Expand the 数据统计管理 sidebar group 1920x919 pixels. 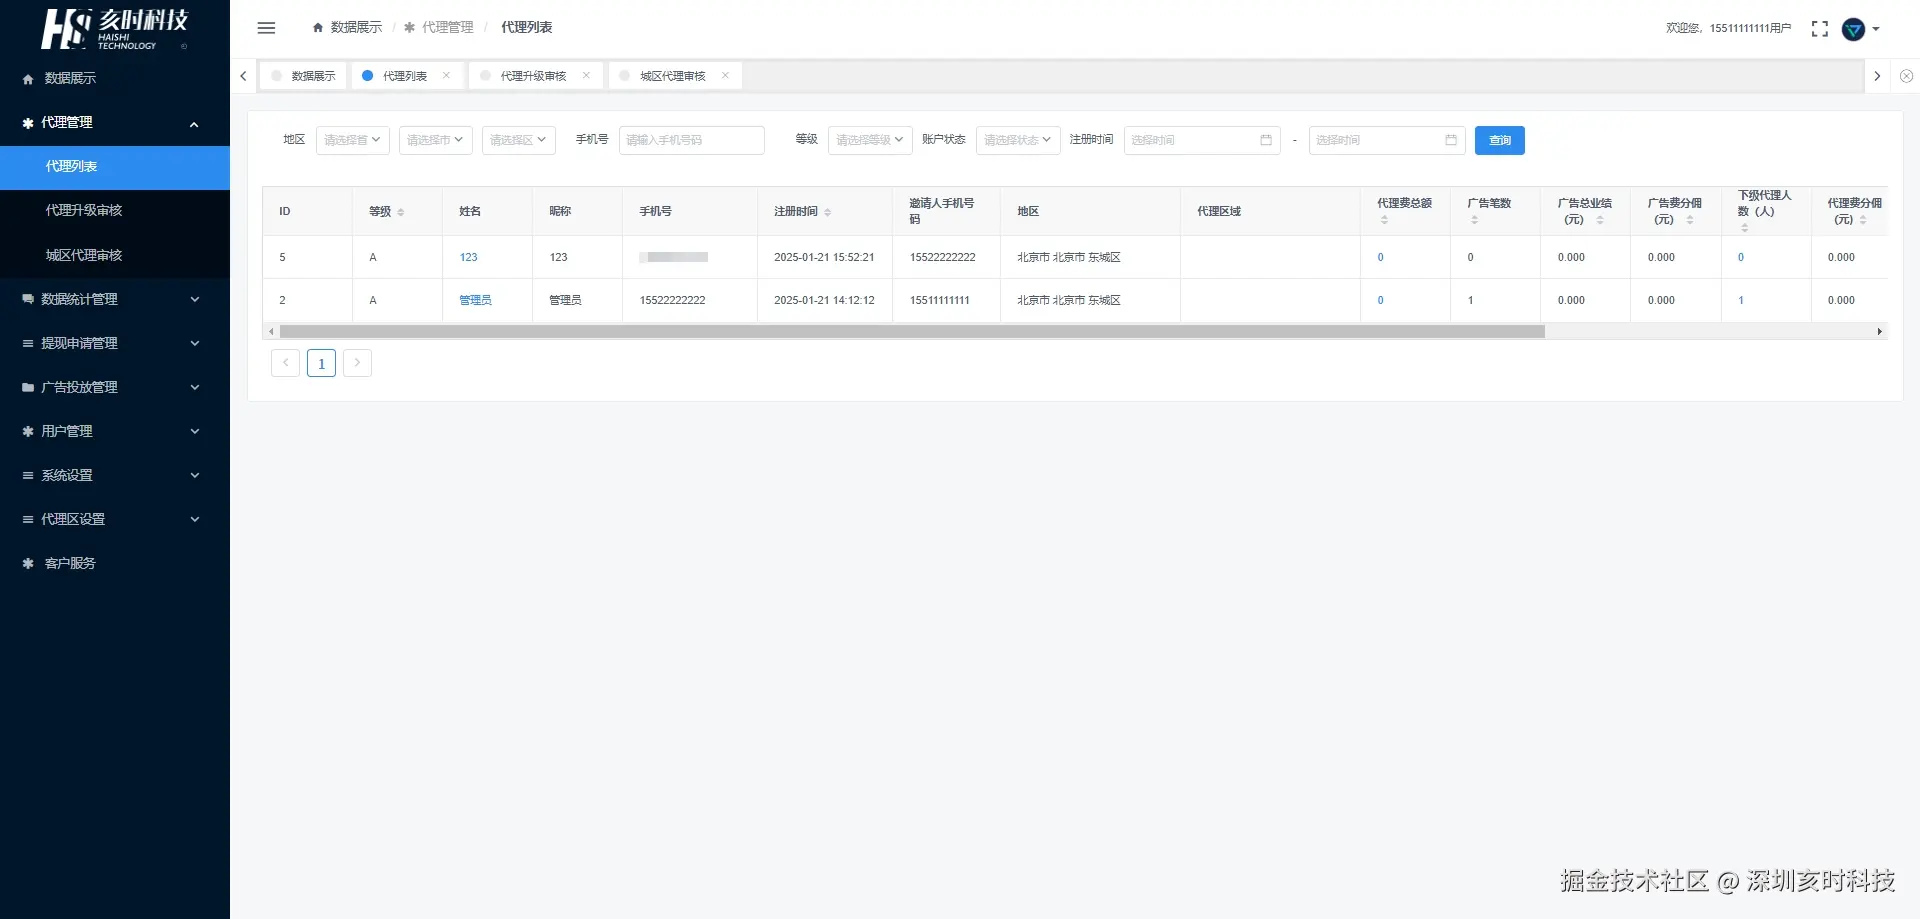(115, 299)
